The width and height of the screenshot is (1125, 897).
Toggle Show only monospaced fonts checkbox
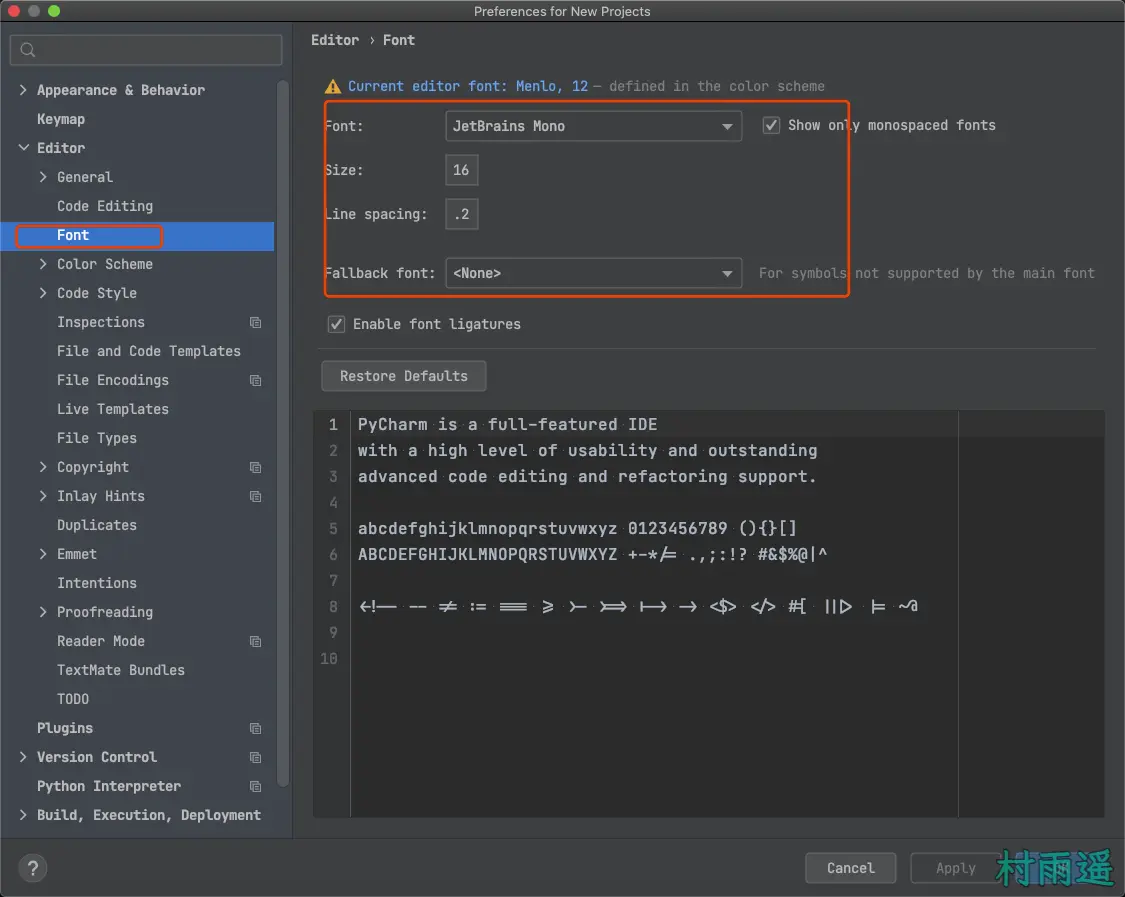tap(771, 125)
